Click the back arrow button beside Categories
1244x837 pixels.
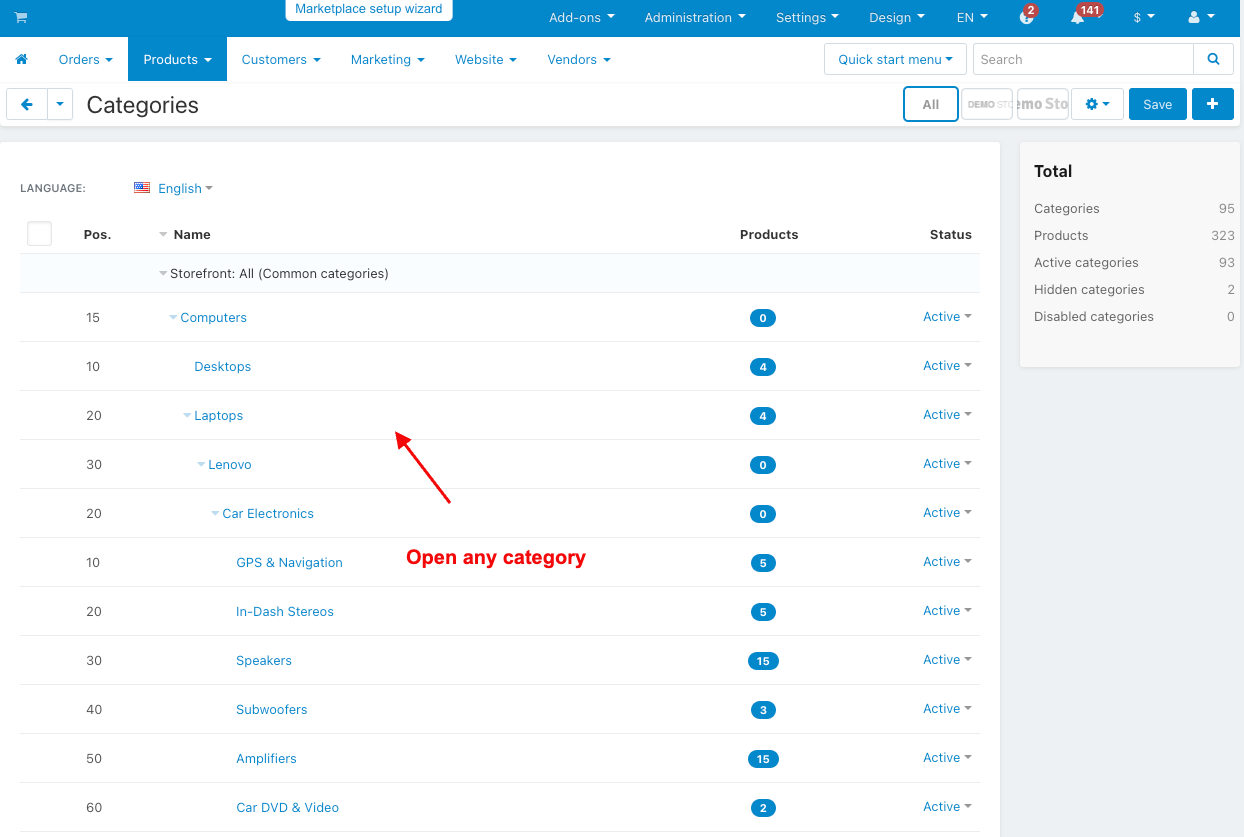(x=27, y=104)
